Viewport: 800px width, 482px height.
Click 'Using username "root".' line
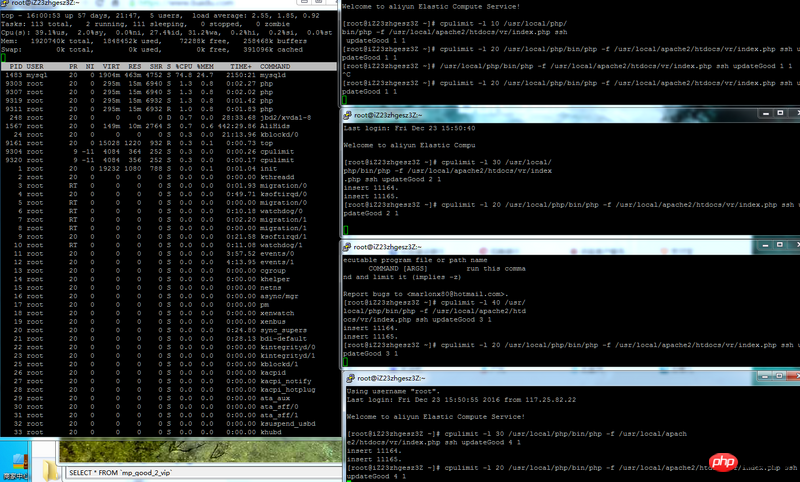click(x=392, y=391)
